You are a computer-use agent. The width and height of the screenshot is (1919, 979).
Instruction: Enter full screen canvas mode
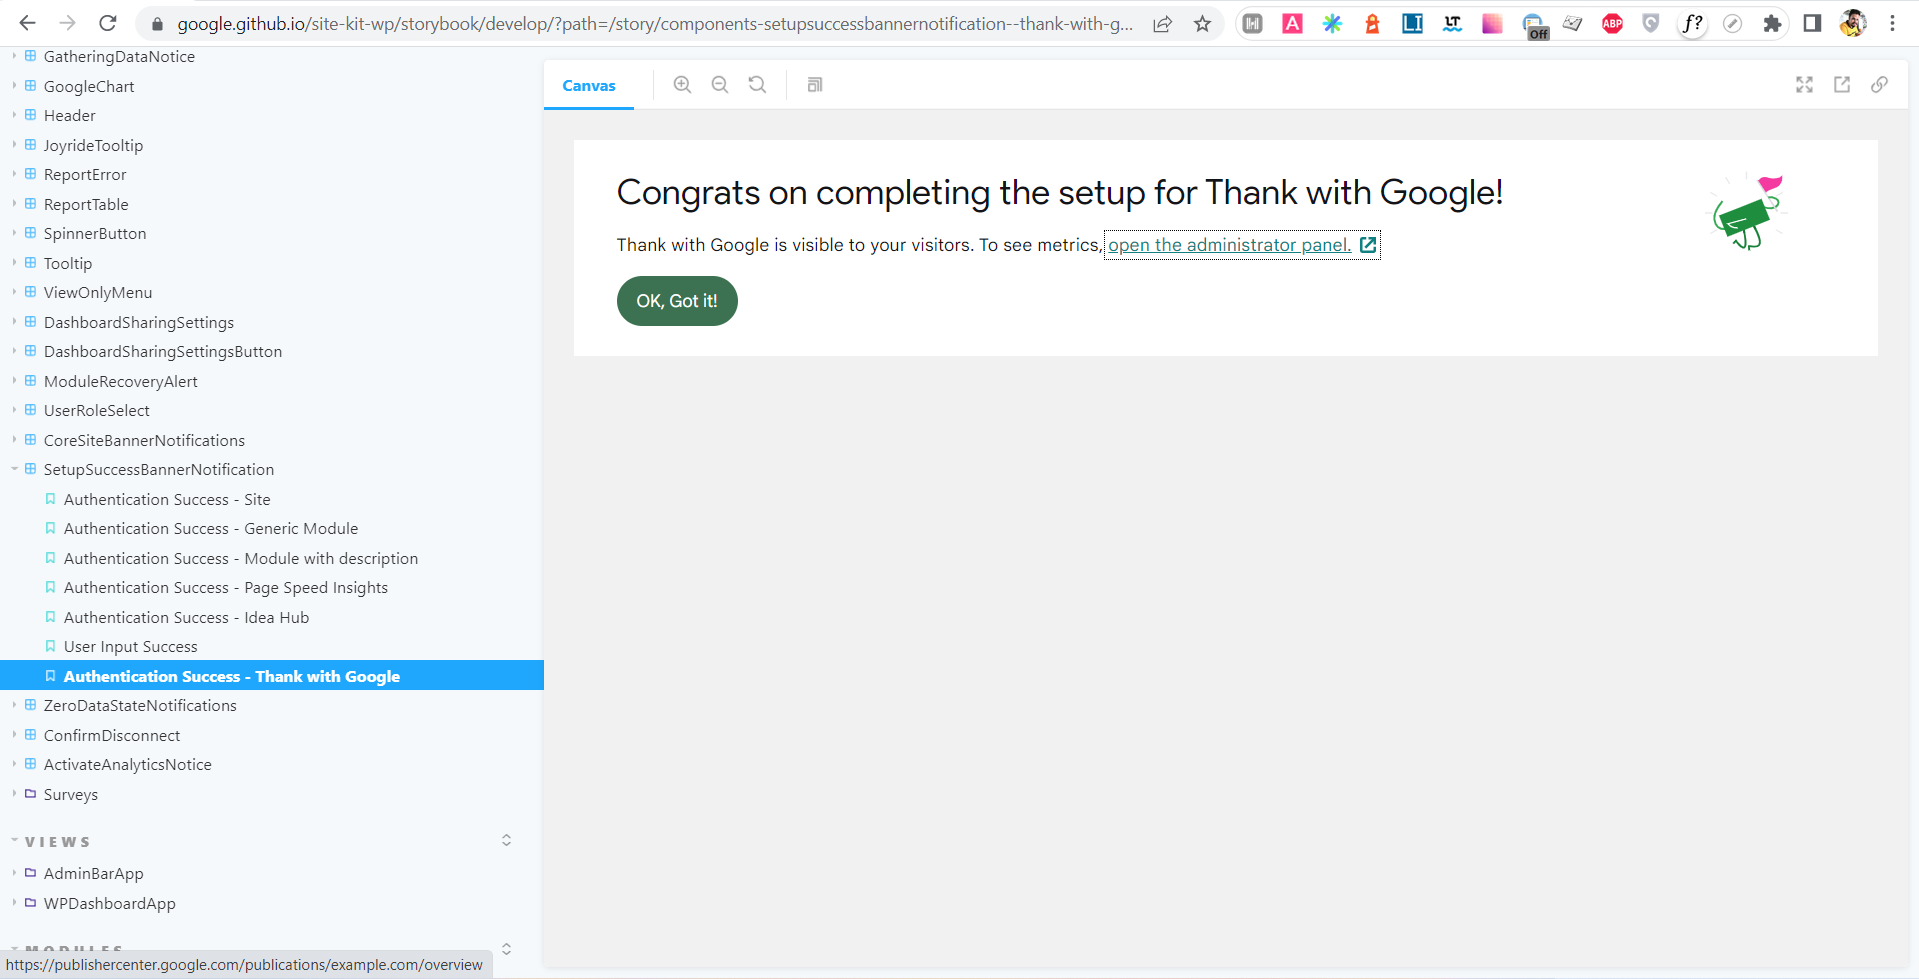click(1804, 85)
